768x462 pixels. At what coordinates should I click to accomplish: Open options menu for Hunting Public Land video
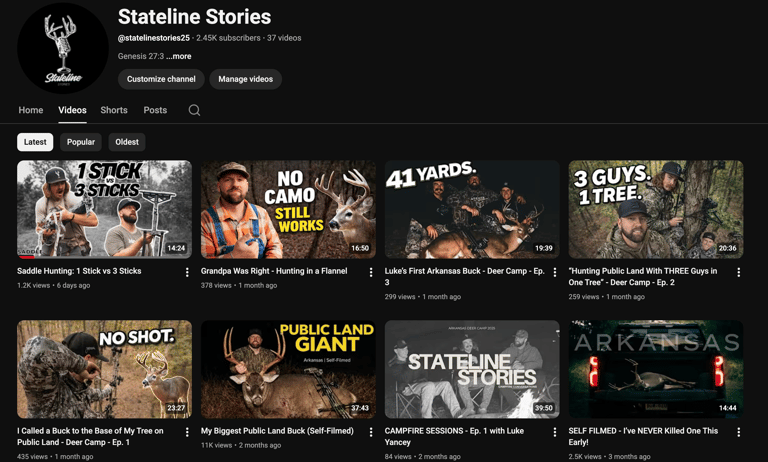(x=739, y=272)
